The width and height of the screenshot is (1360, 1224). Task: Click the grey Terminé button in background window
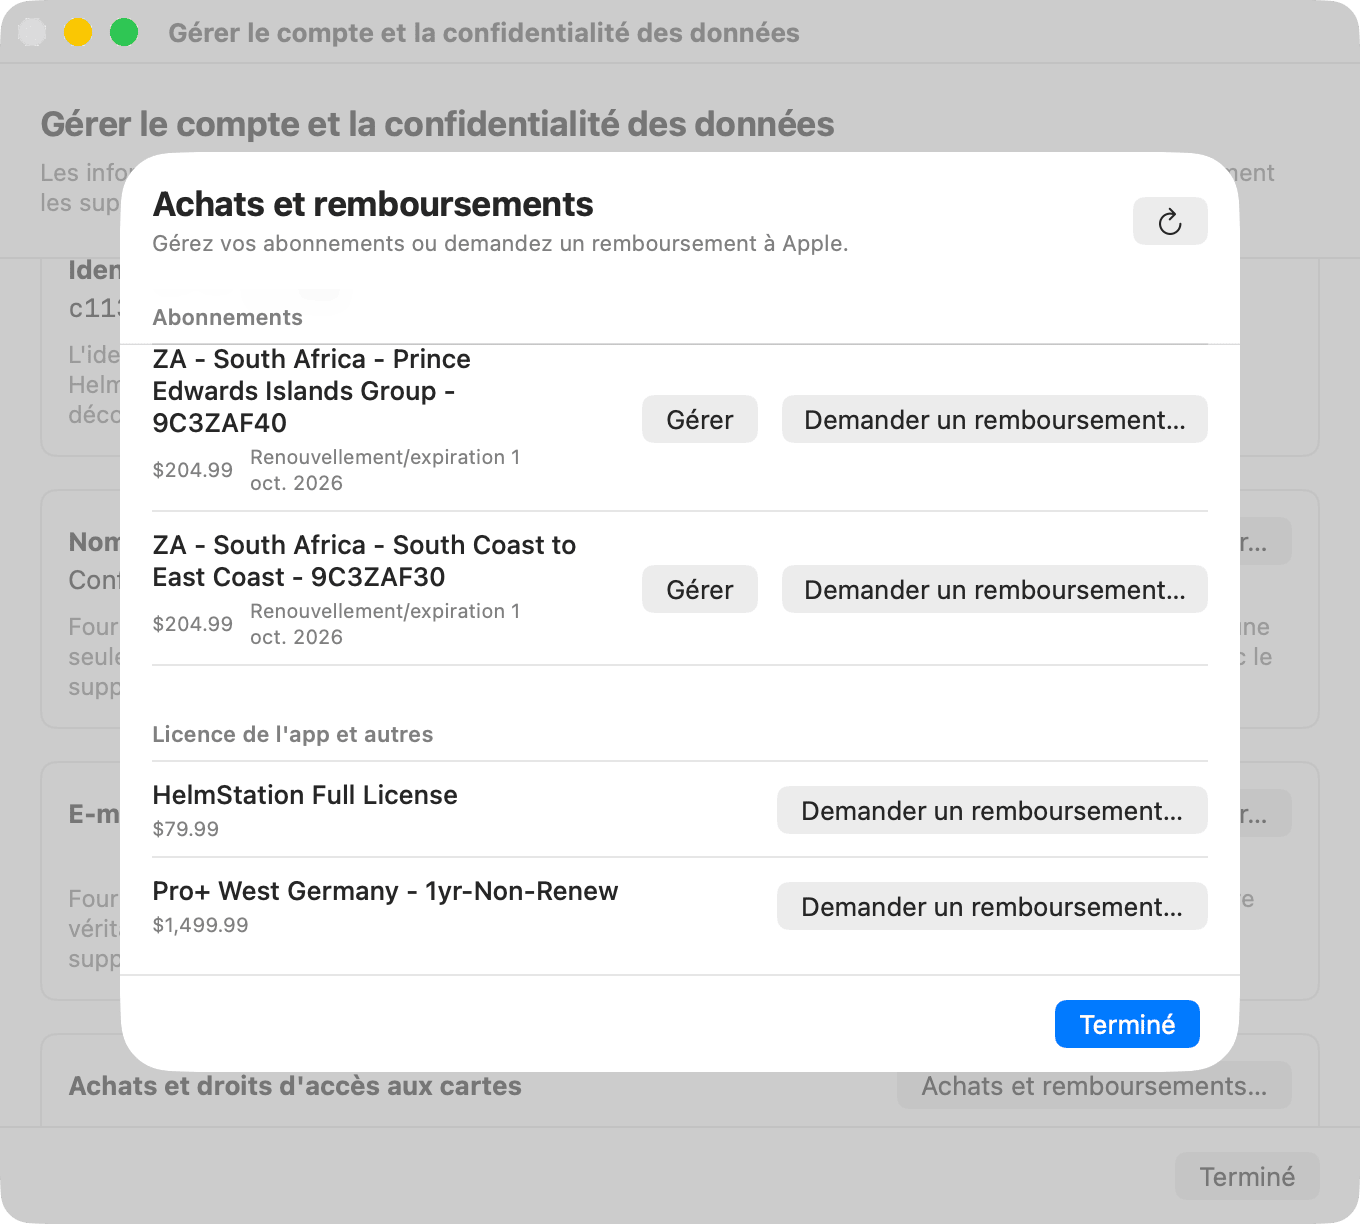coord(1247,1177)
